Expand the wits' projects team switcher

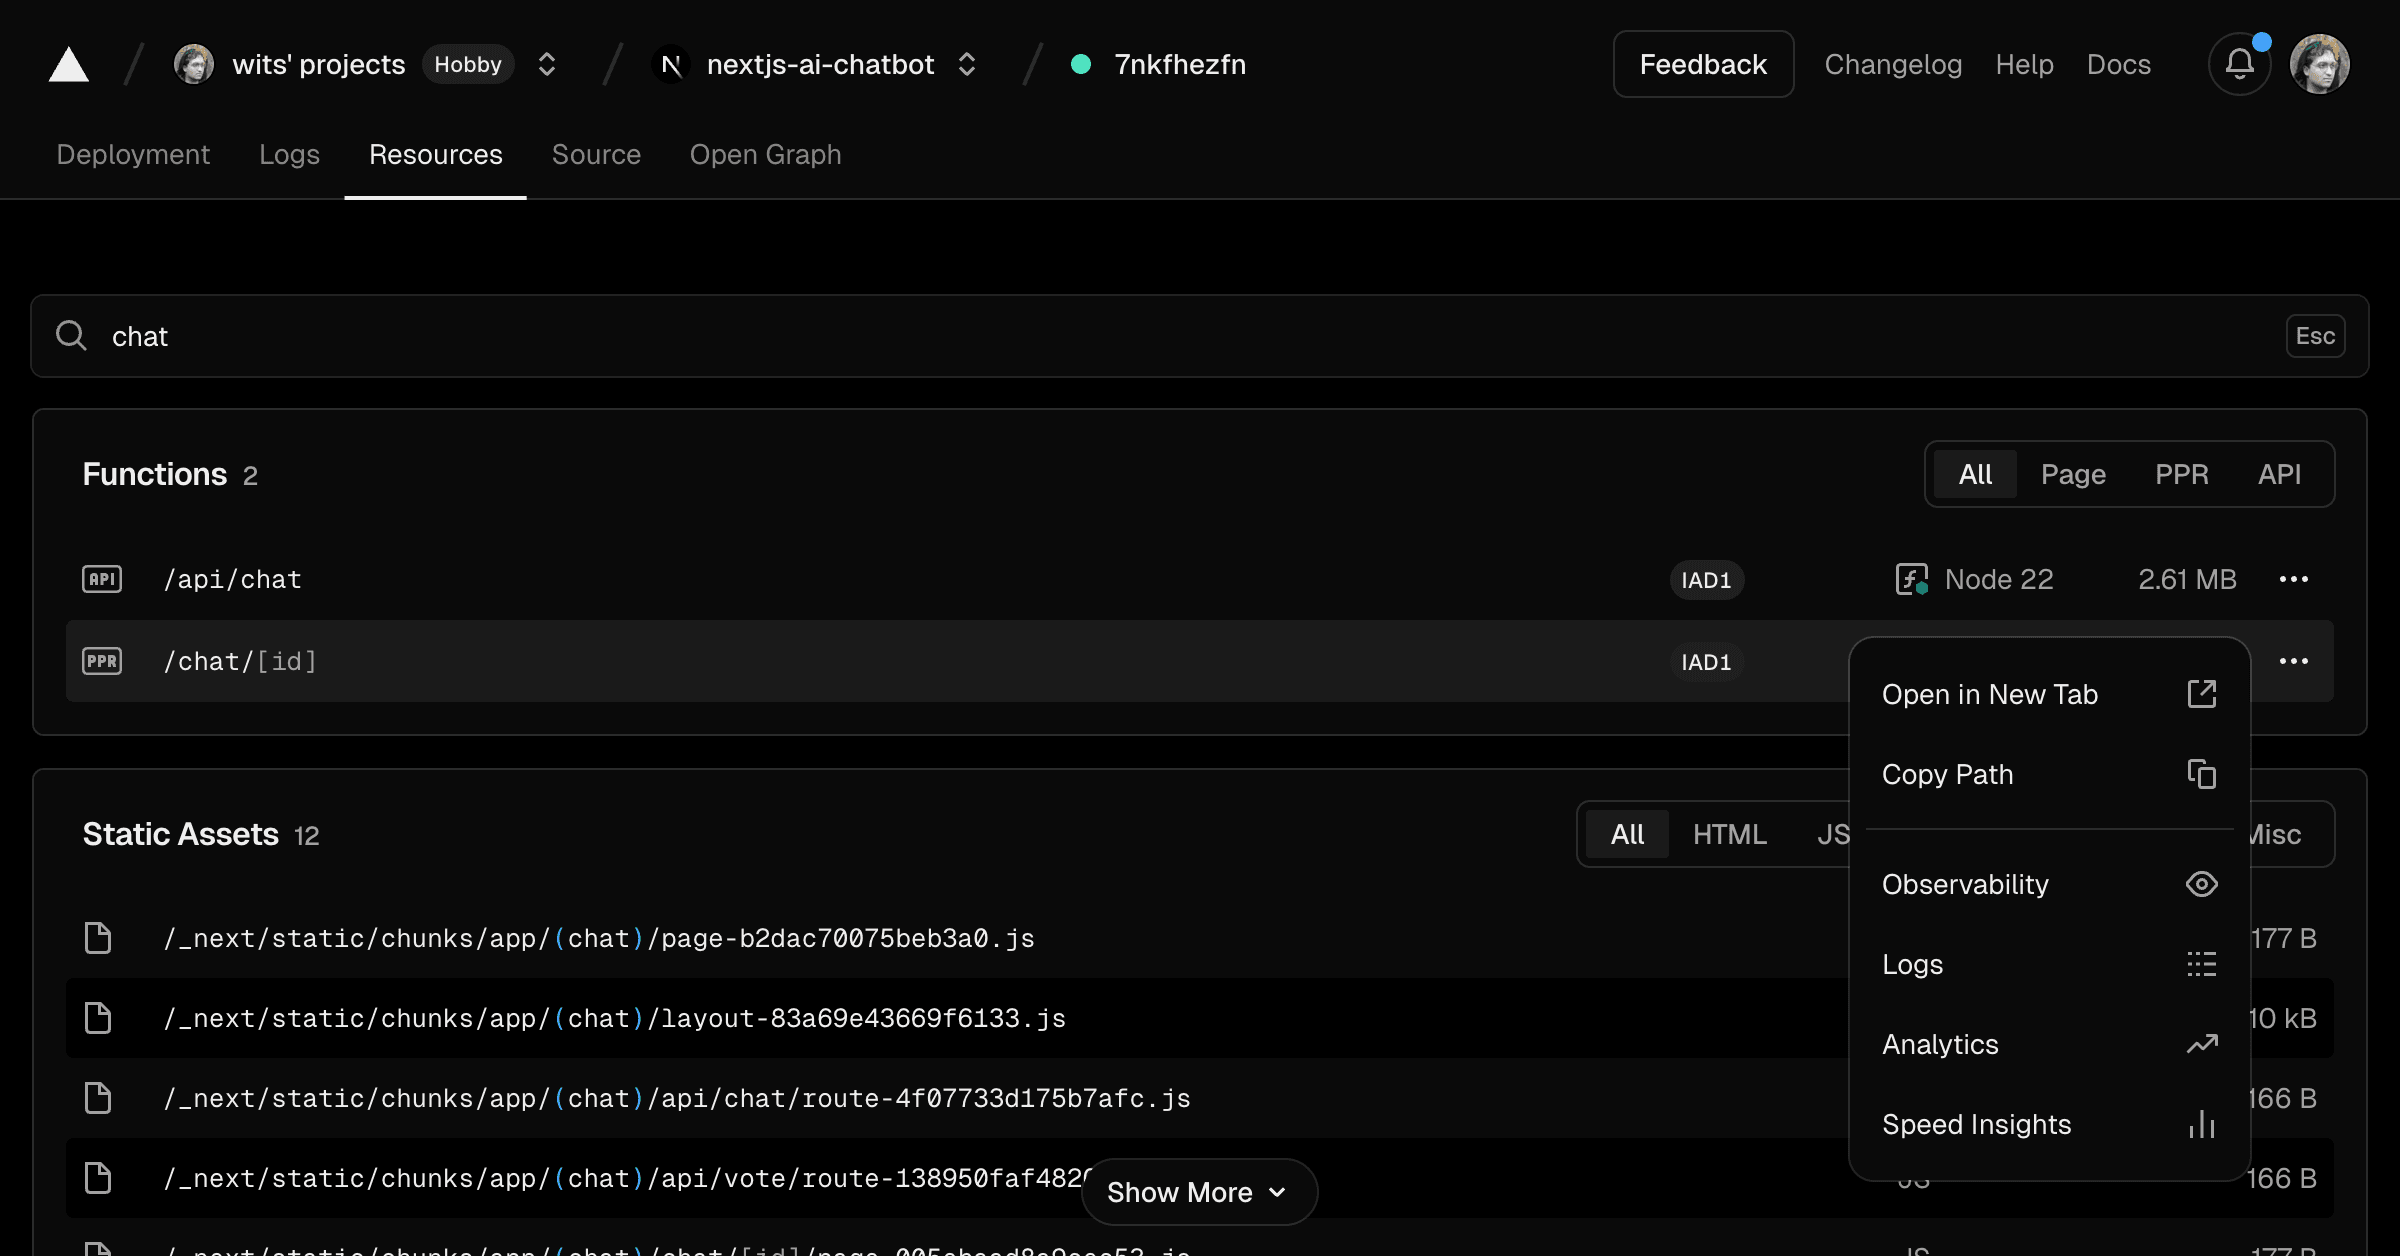click(546, 63)
